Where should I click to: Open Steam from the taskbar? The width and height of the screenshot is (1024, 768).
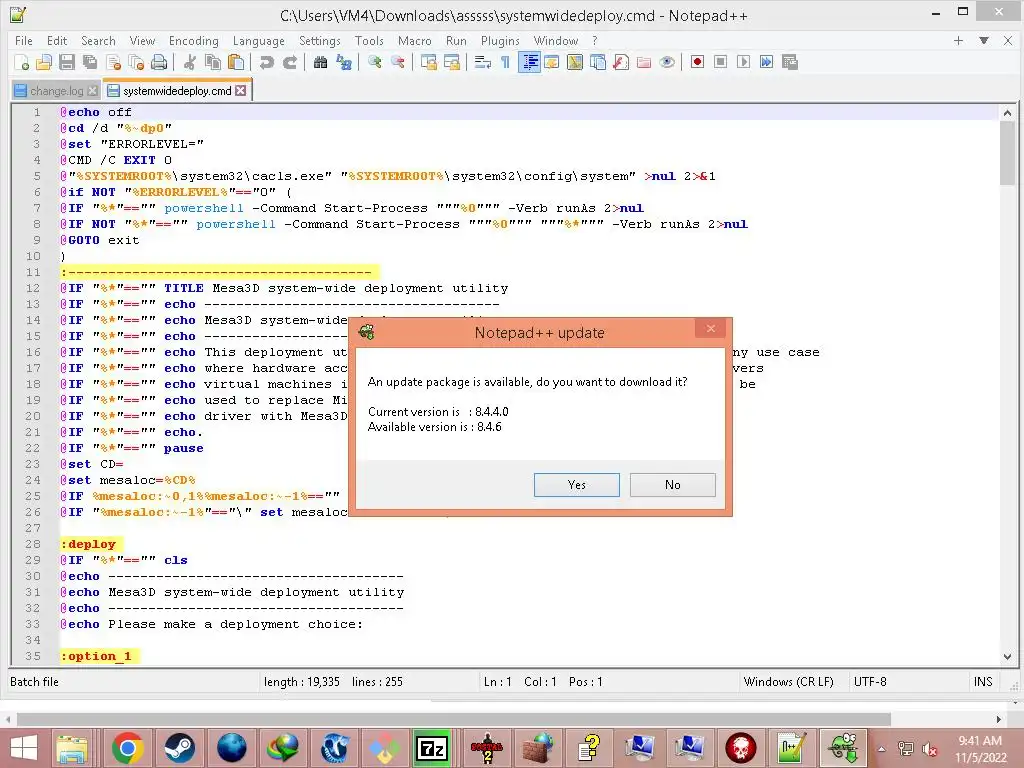(178, 748)
